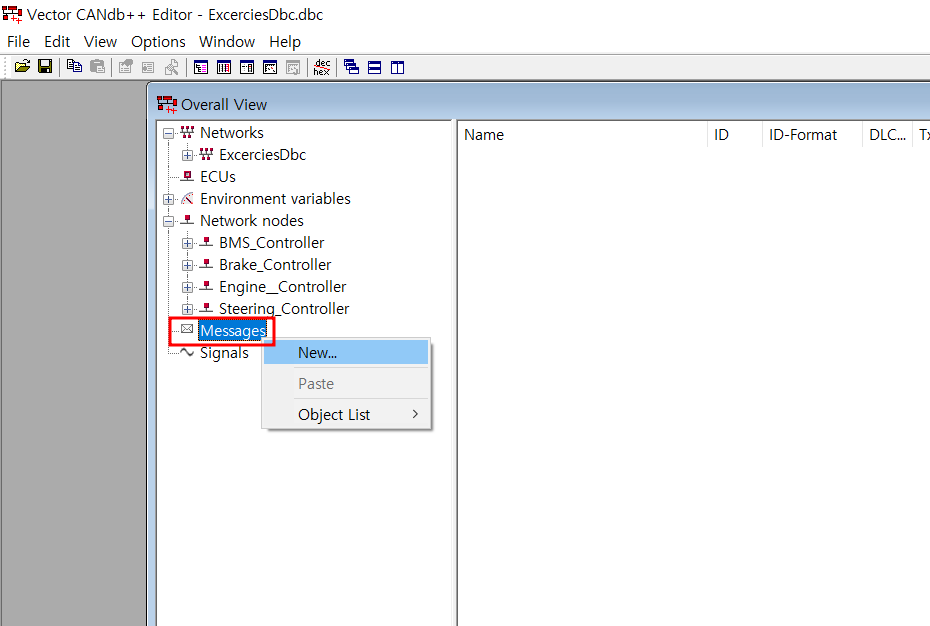930x626 pixels.
Task: Open the Edit menu
Action: [57, 42]
